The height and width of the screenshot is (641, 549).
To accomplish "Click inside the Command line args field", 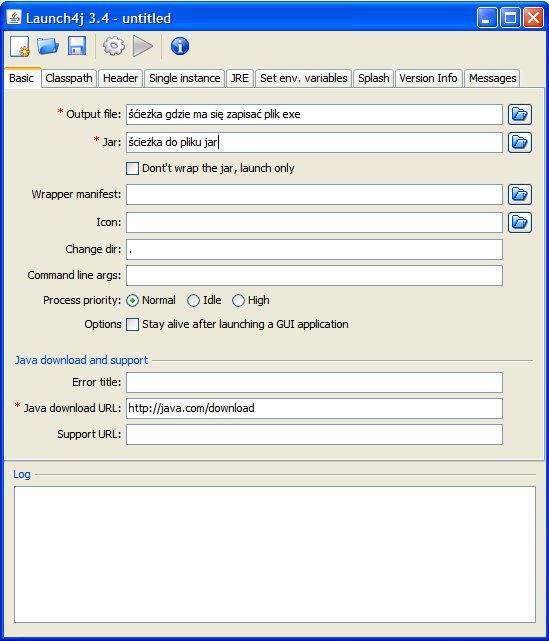I will [314, 276].
